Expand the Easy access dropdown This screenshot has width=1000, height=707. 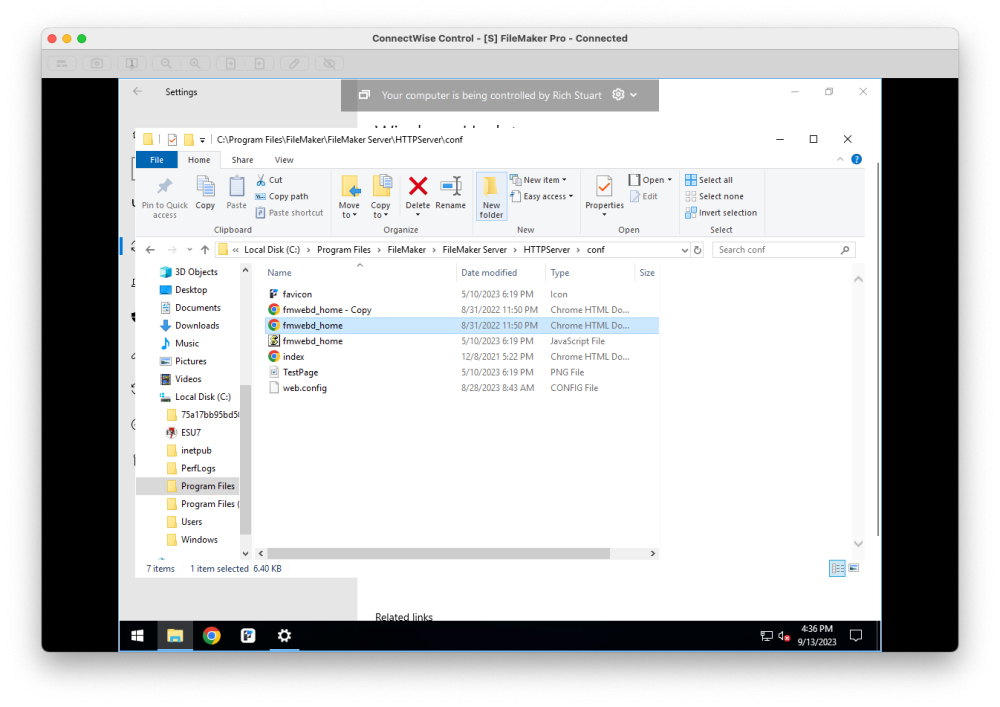coord(548,196)
